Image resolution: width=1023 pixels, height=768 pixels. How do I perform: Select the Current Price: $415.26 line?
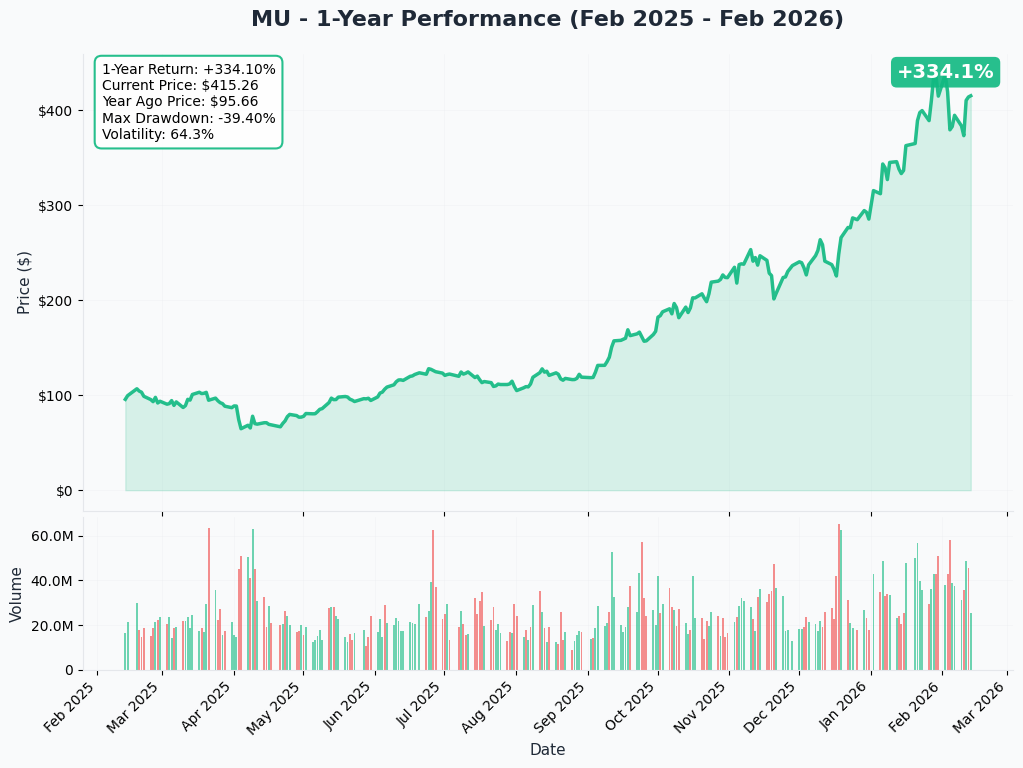click(x=180, y=85)
